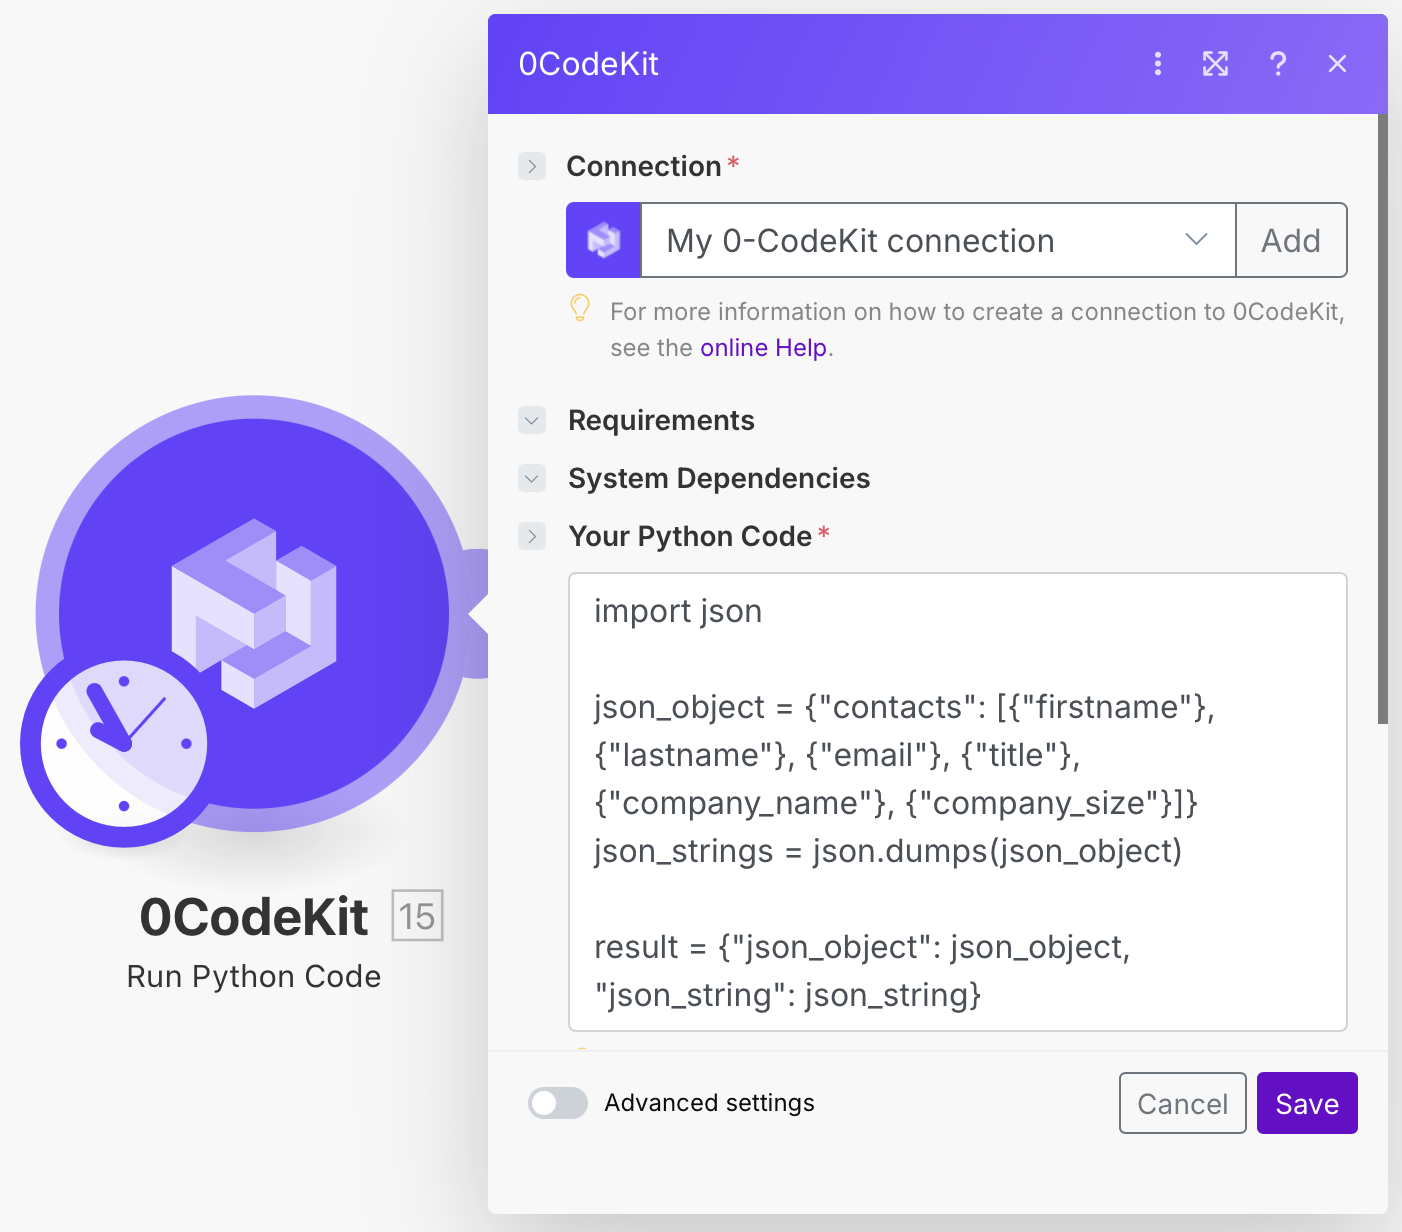Collapse the System Dependencies chevron
The image size is (1402, 1232).
[x=532, y=478]
